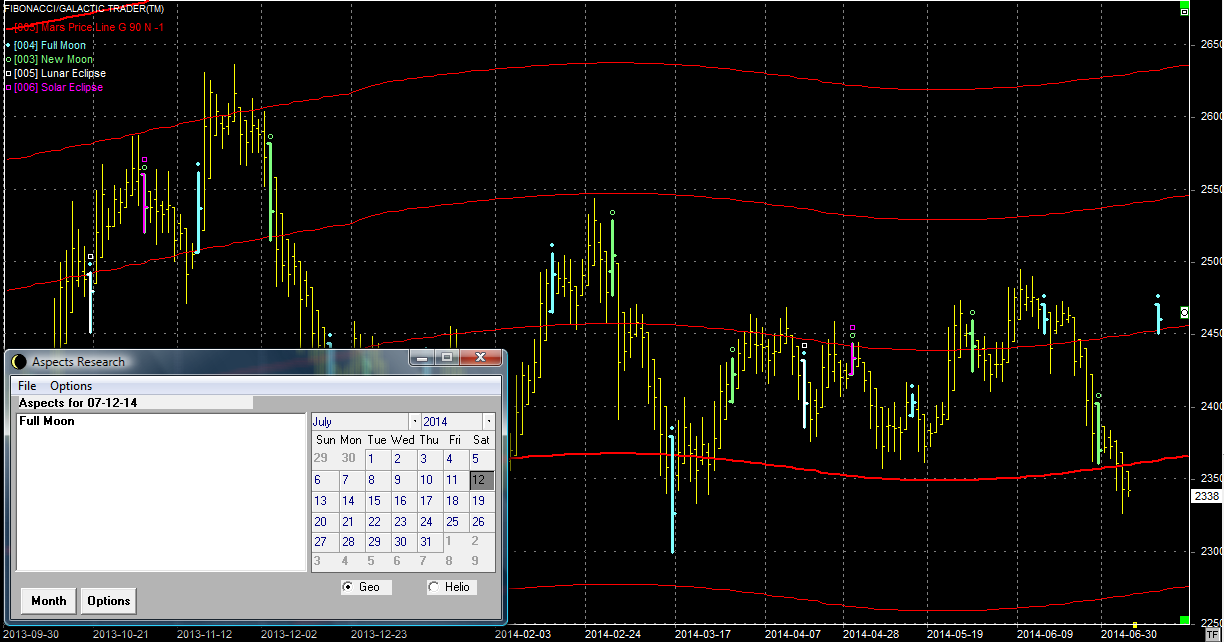Click the TF icon in bottom-right corner
The height and width of the screenshot is (642, 1224).
[x=1212, y=634]
